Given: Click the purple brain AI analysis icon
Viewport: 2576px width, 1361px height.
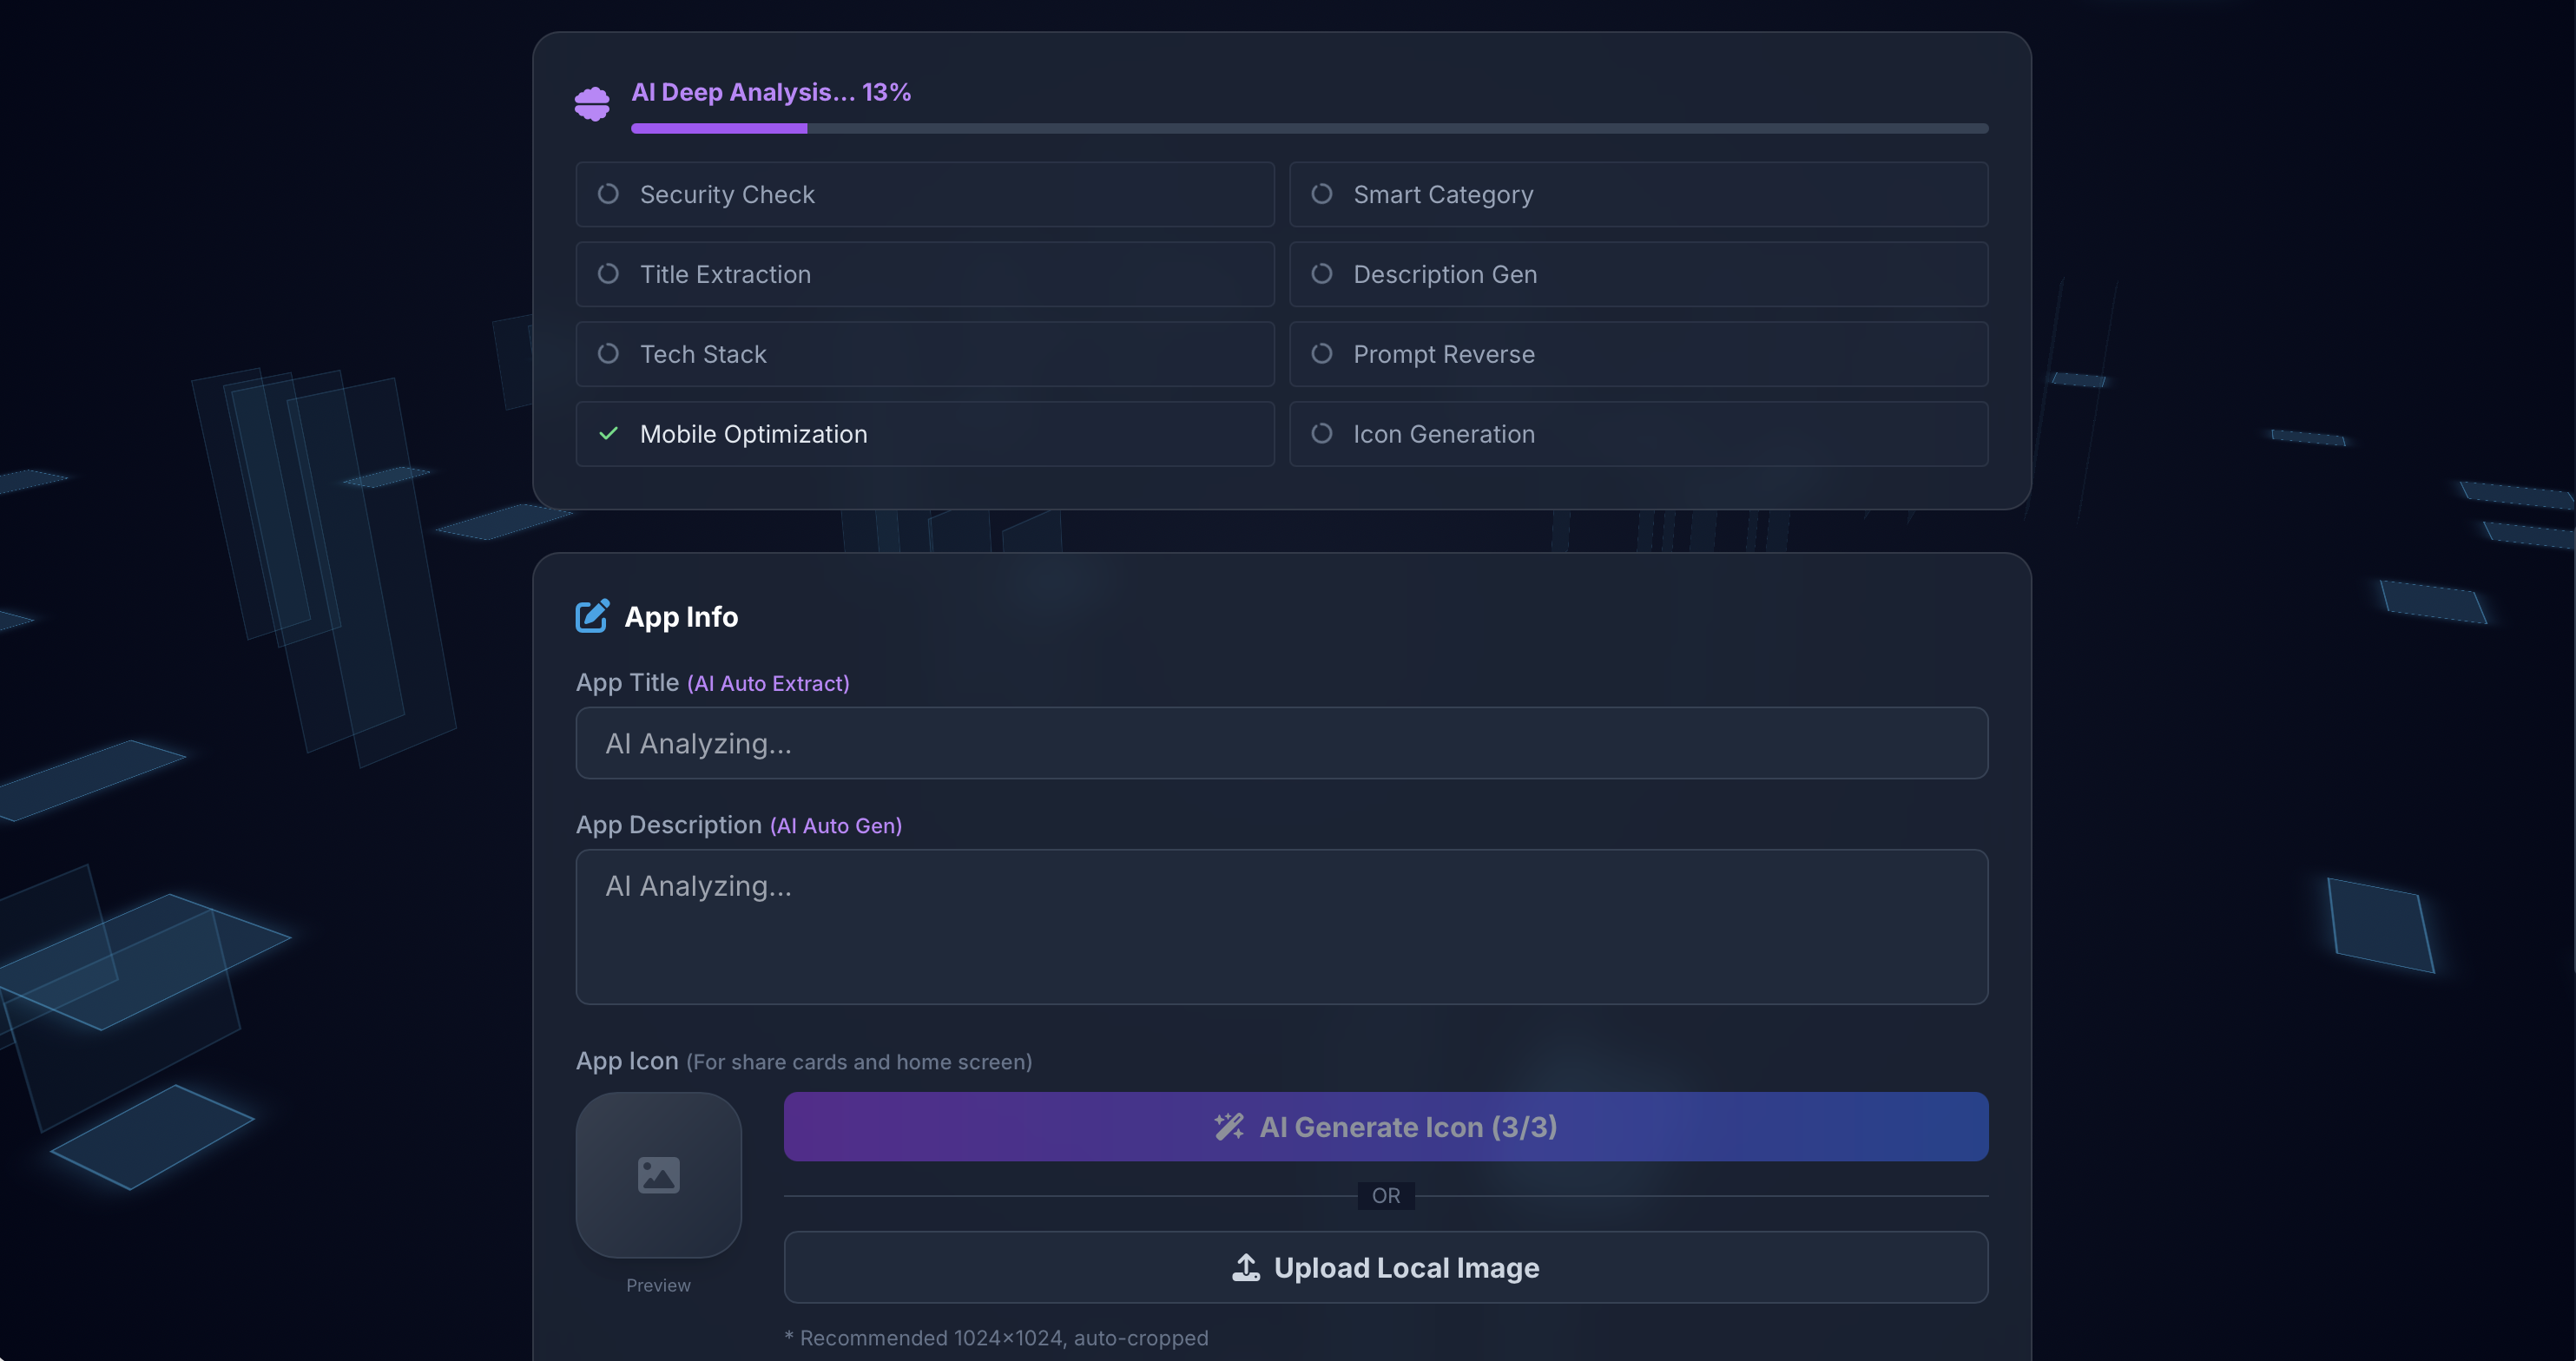Looking at the screenshot, I should coord(592,103).
